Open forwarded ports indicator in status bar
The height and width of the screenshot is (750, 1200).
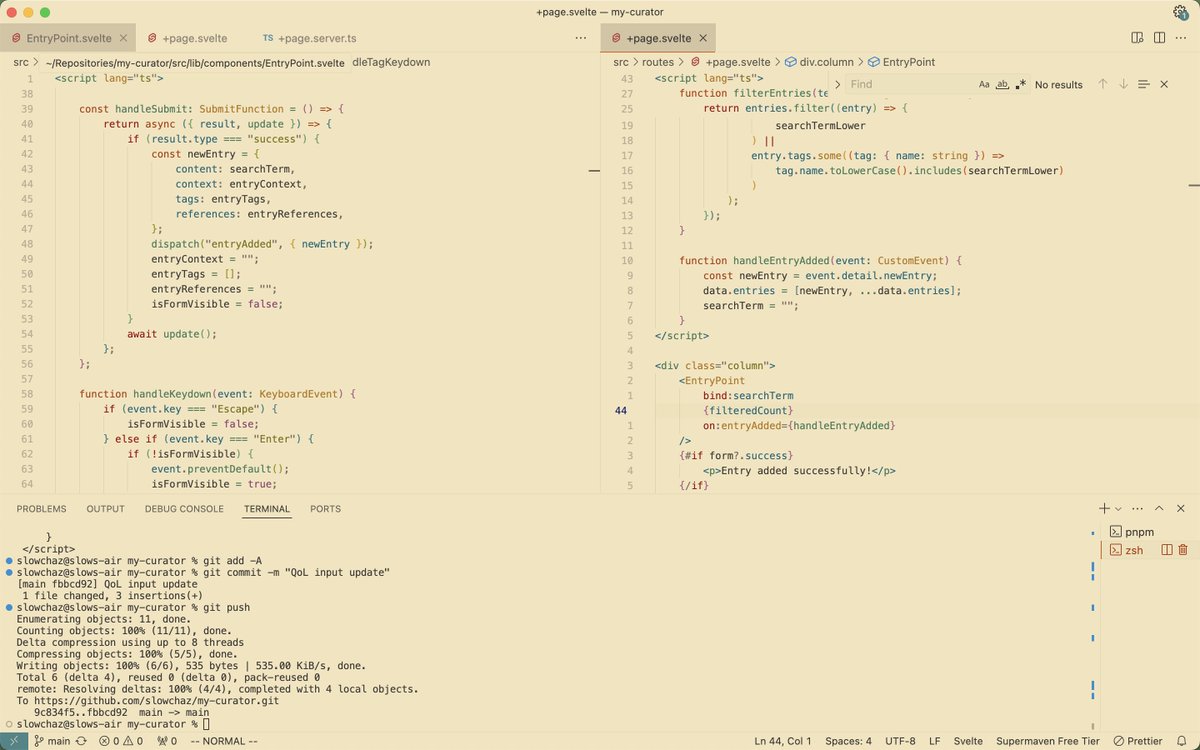pyautogui.click(x=166, y=741)
